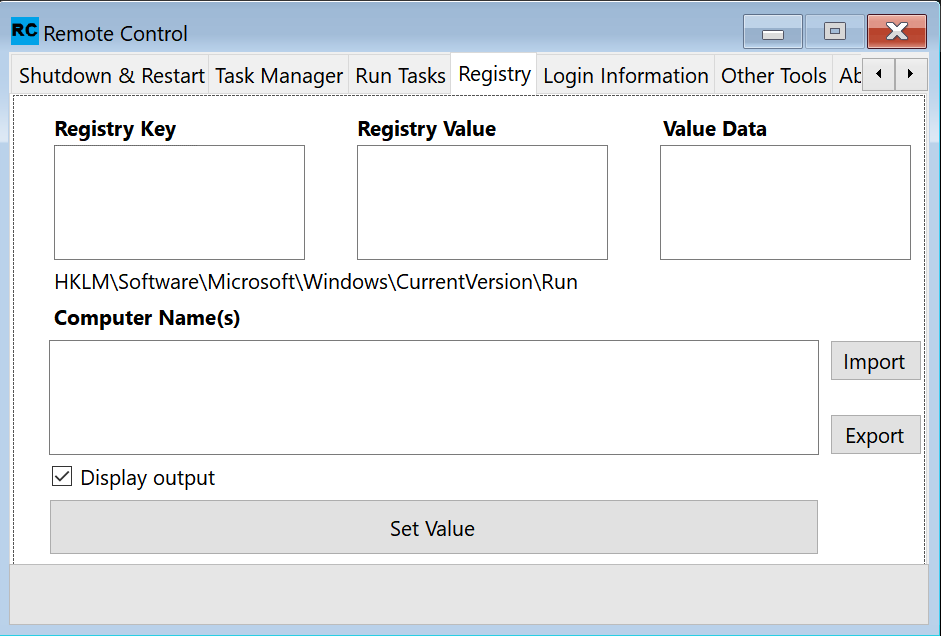Maximize the Remote Control window
The height and width of the screenshot is (636, 941).
coord(834,32)
